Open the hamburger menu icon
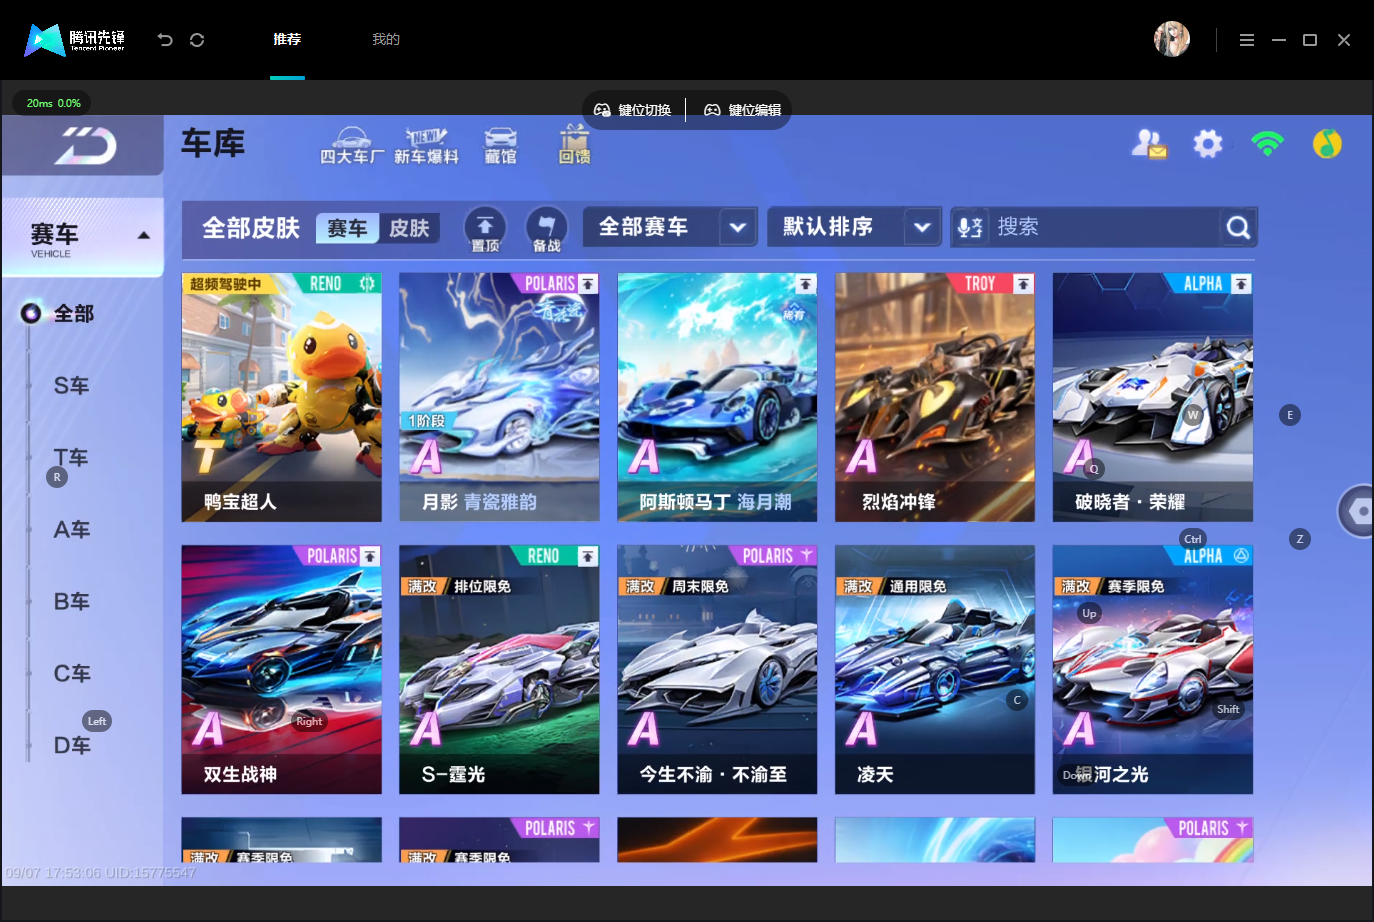The image size is (1374, 922). [x=1247, y=40]
